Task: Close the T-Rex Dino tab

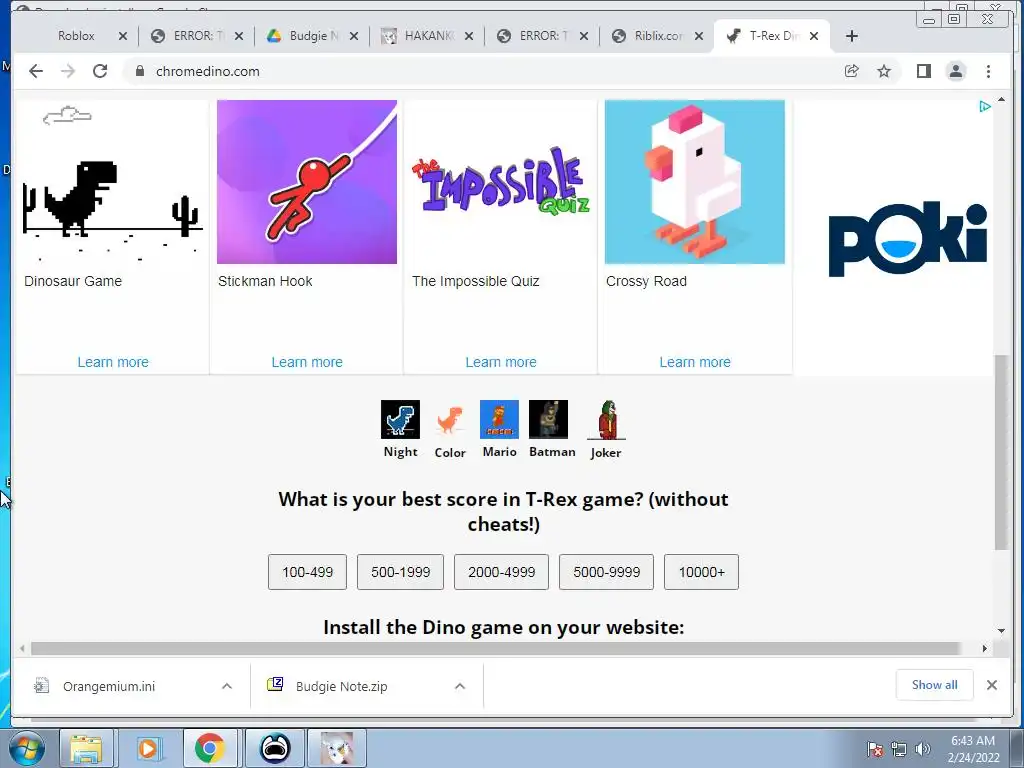Action: point(814,36)
